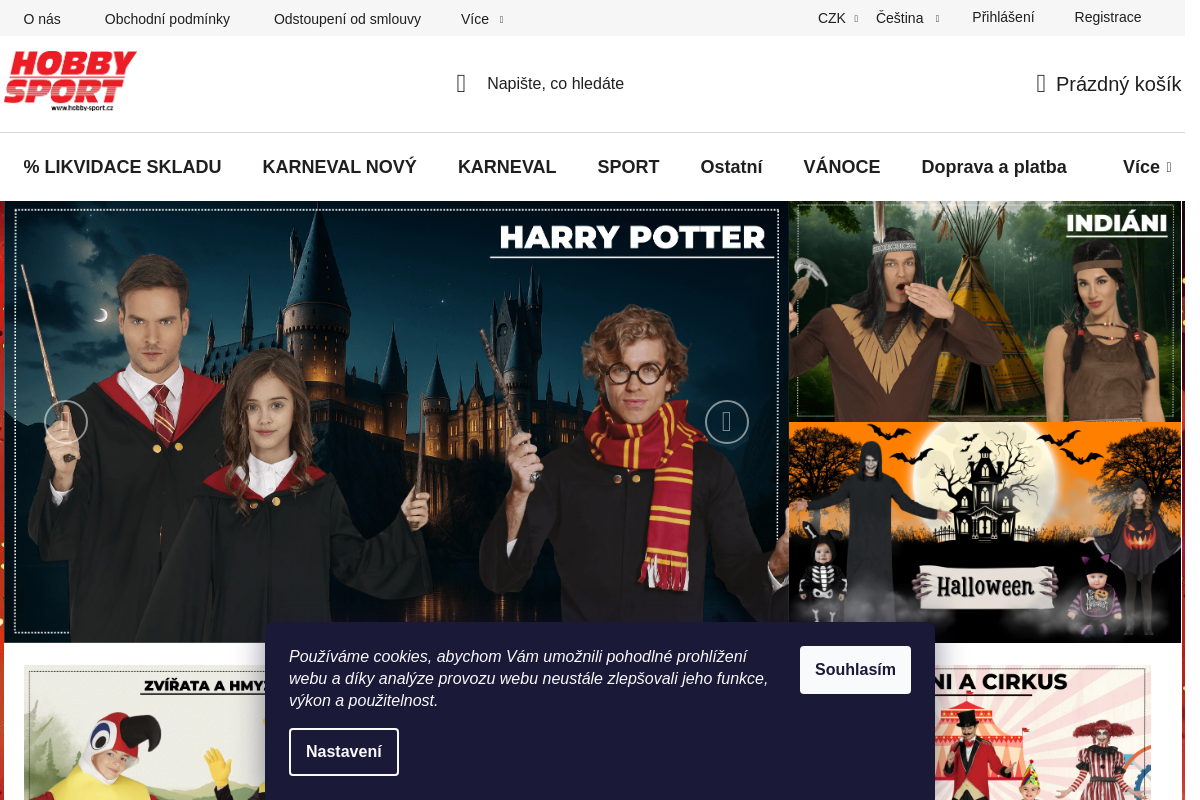Screen dimensions: 1200x800
Task: Expand the main navigation Více dropdown
Action: click(1147, 167)
